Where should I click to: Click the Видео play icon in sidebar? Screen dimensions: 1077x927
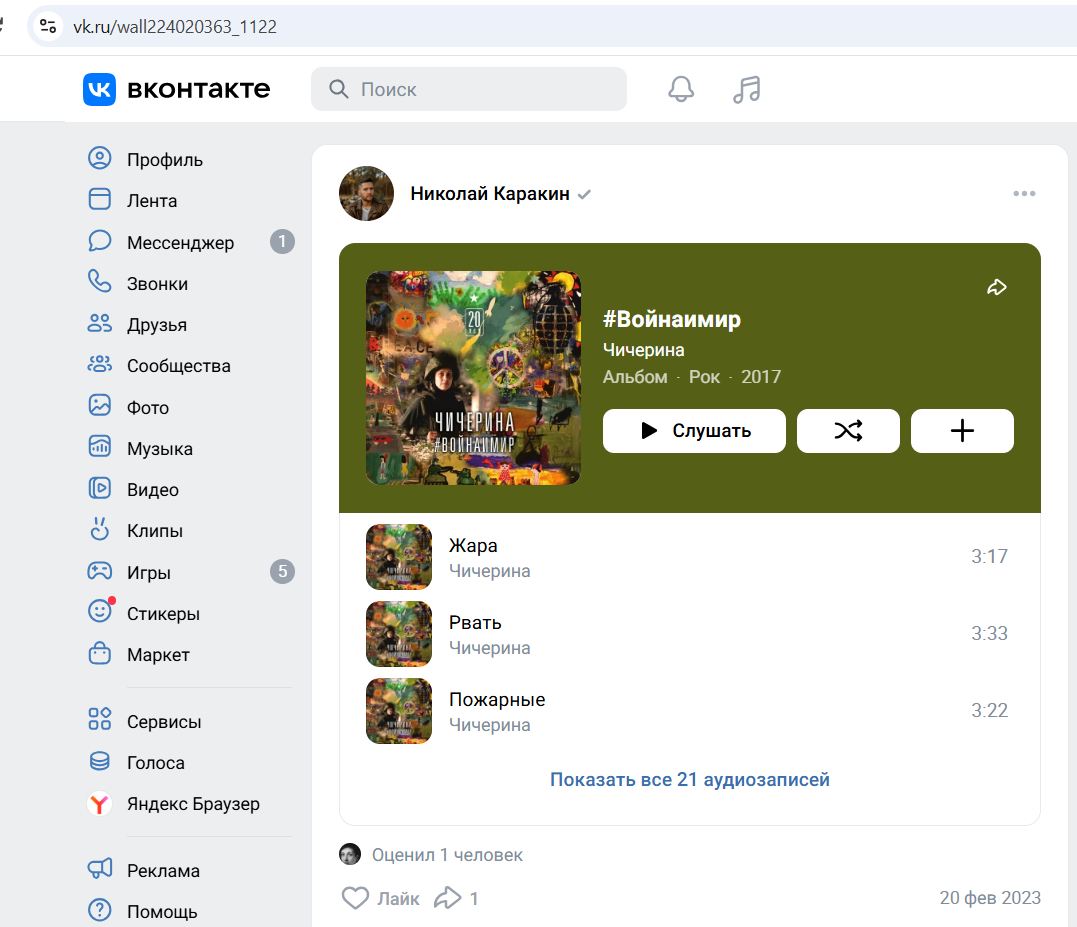(100, 488)
